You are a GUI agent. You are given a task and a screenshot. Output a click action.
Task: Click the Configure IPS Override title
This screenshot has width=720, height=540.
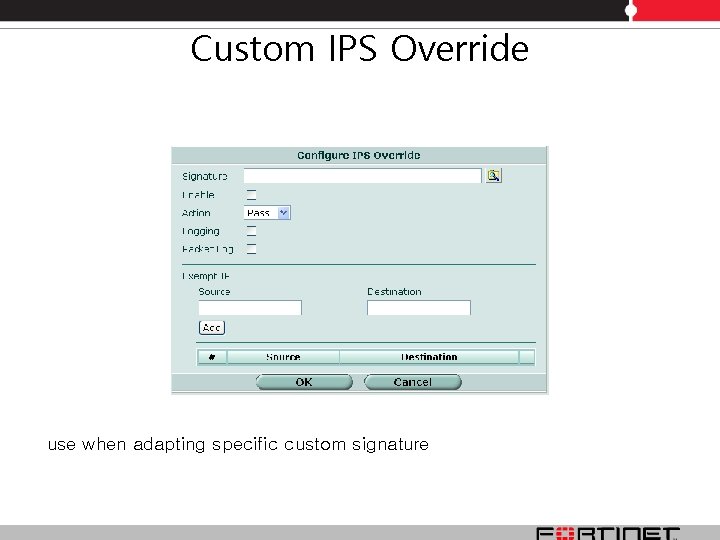pyautogui.click(x=359, y=155)
